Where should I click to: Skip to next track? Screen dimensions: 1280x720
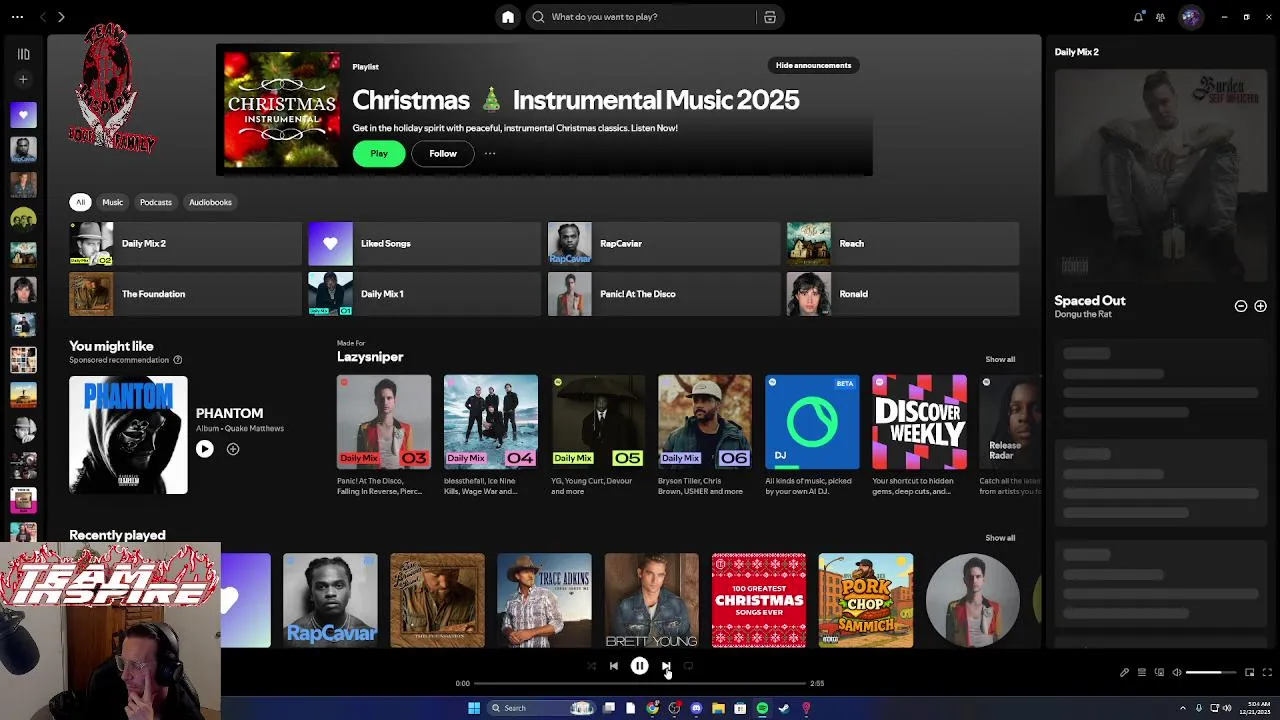666,666
